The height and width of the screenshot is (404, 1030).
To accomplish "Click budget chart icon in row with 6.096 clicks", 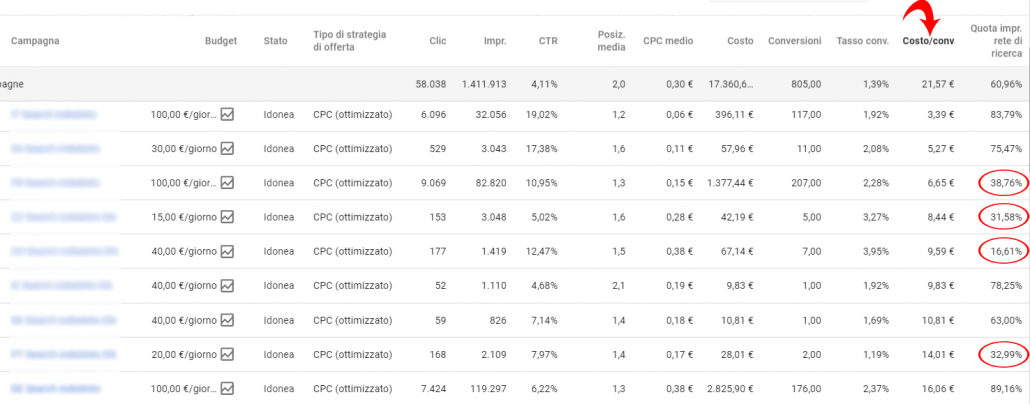I will coord(227,115).
